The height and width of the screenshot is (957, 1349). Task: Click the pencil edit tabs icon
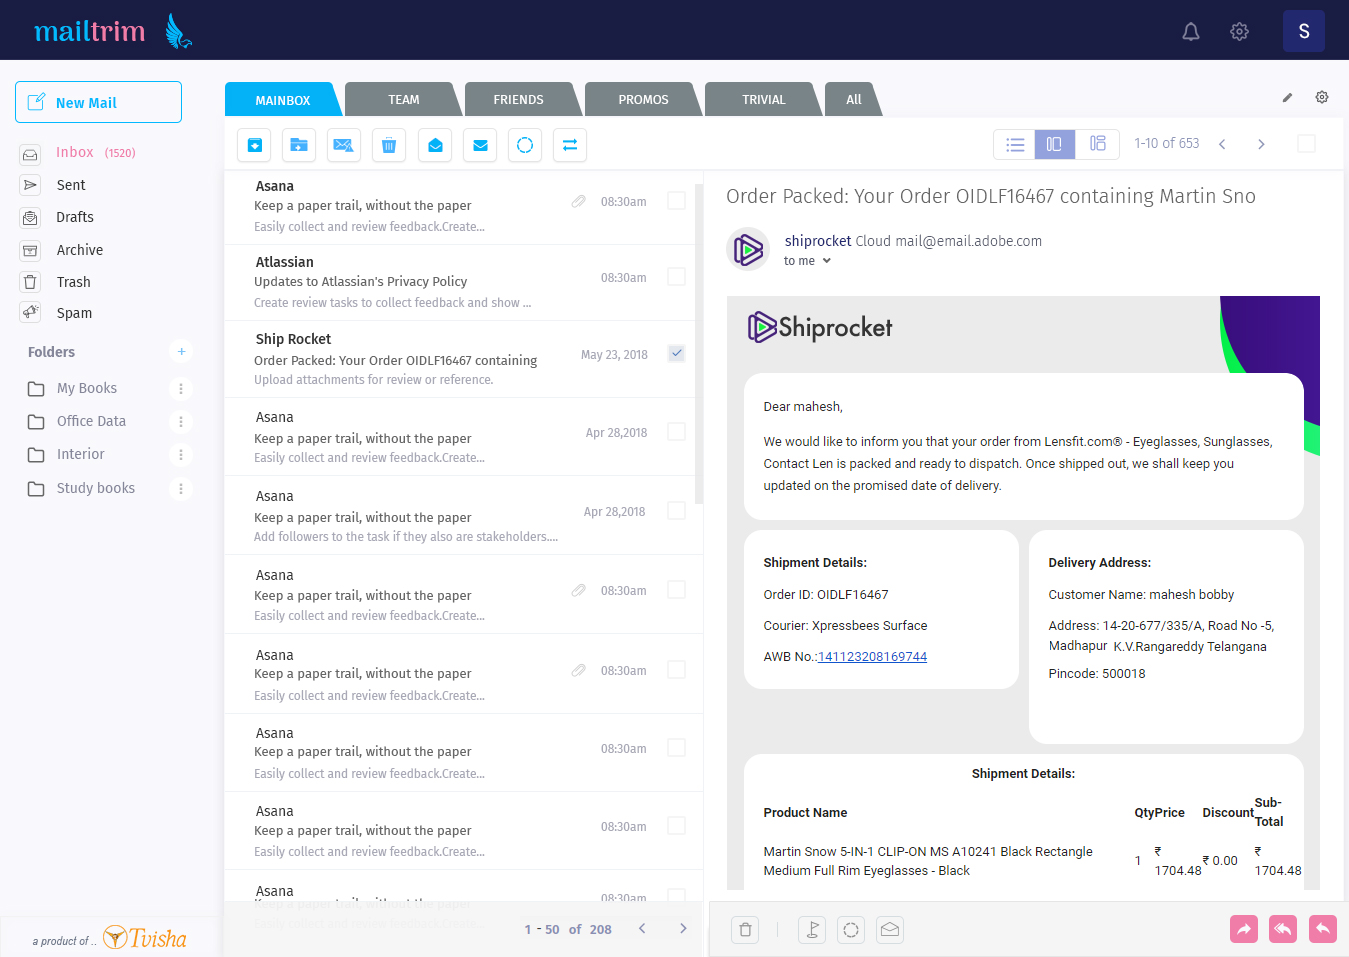(1287, 98)
